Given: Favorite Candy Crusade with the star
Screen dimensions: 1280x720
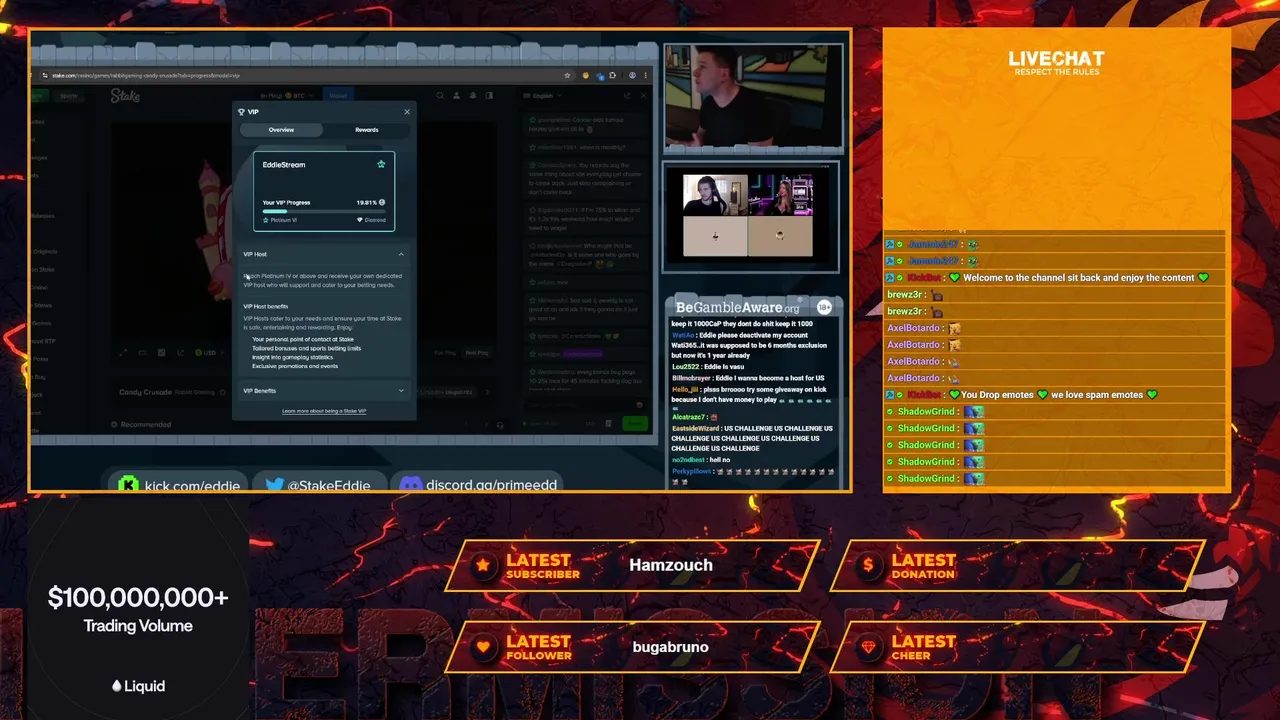Looking at the screenshot, I should click(223, 392).
